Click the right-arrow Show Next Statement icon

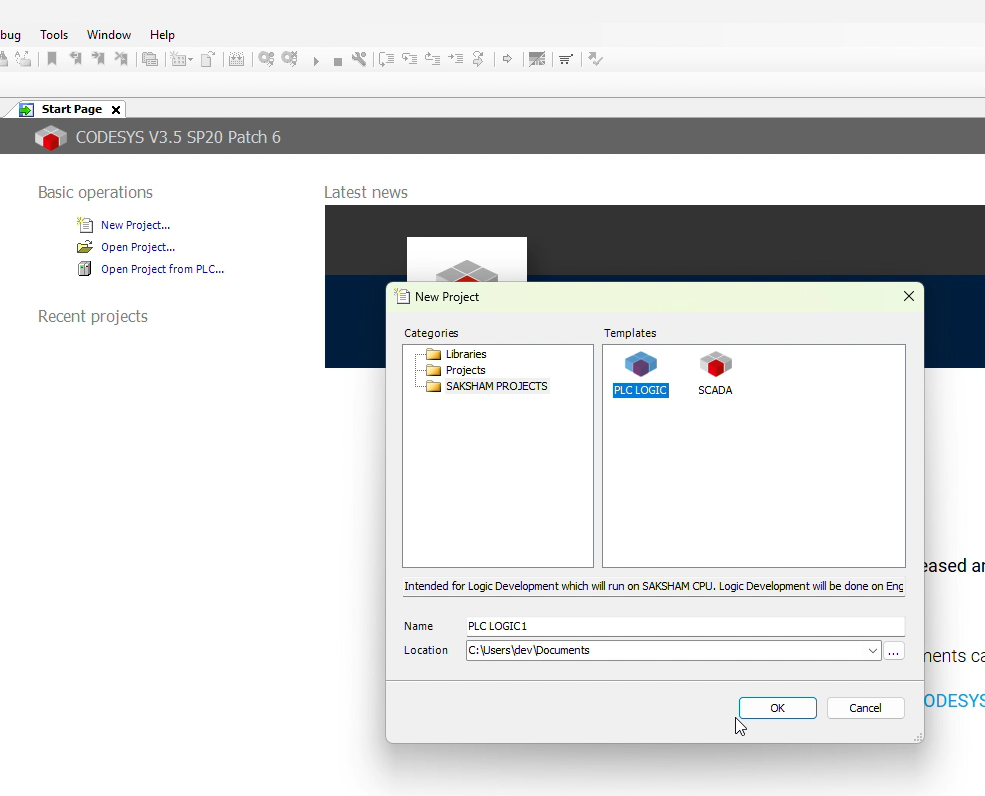click(x=507, y=59)
